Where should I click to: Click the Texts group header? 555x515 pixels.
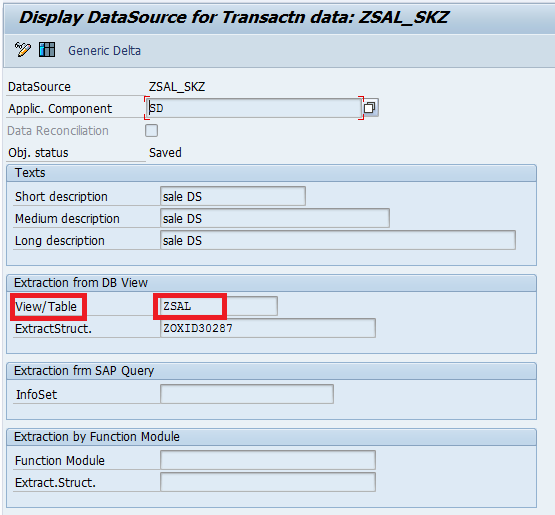pos(271,173)
